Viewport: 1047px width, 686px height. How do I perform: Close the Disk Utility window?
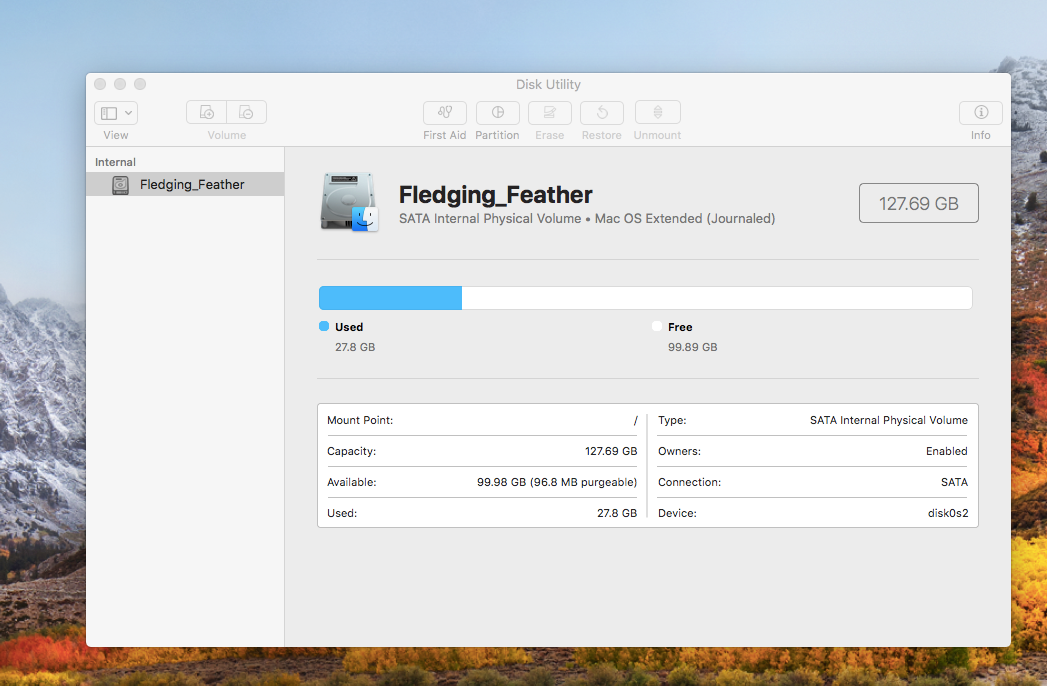(x=100, y=83)
